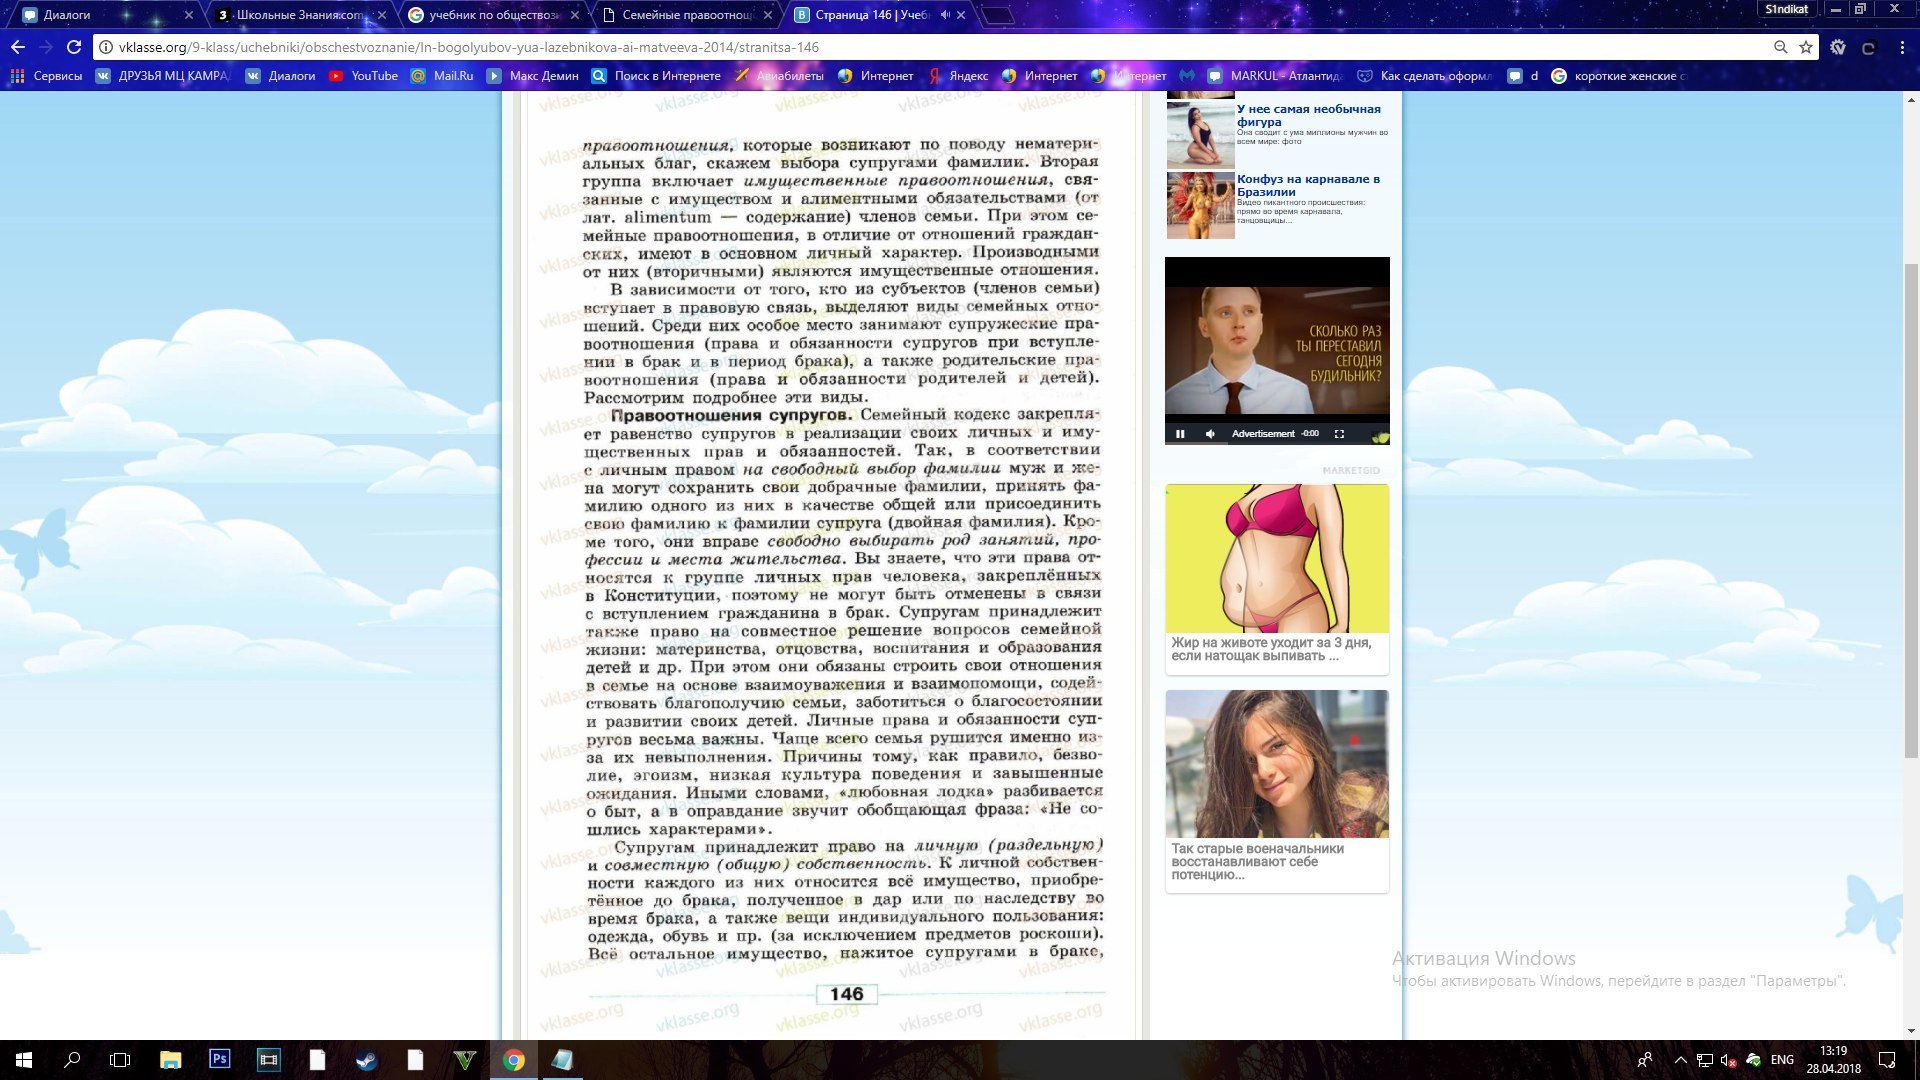Open Photoshop from the taskbar

(x=219, y=1059)
